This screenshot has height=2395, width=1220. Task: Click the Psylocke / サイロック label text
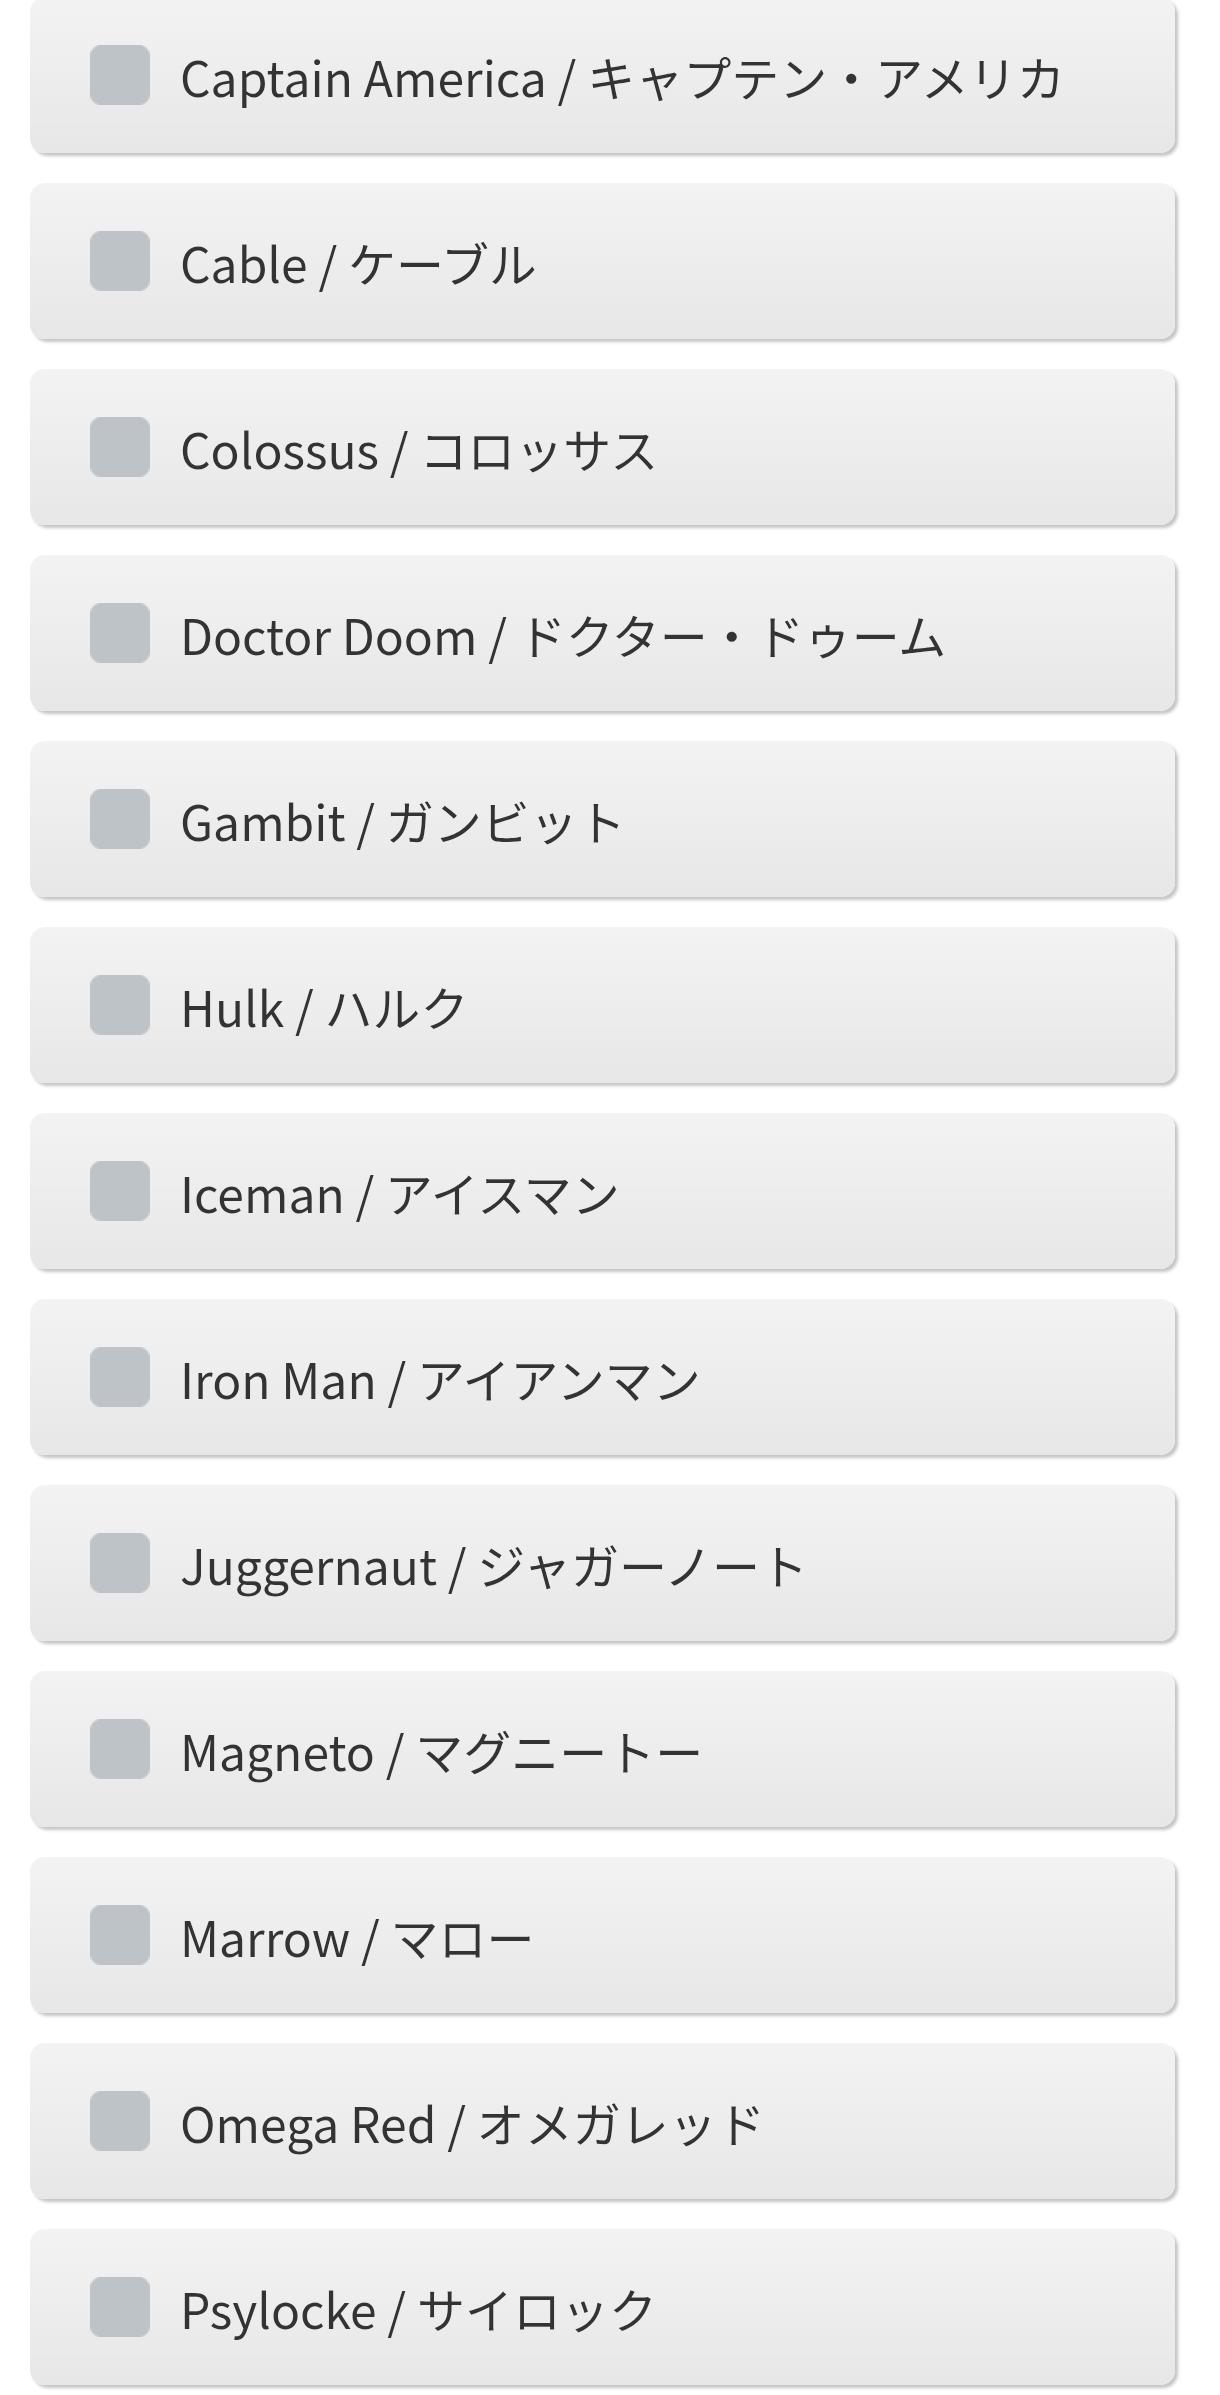point(417,2312)
